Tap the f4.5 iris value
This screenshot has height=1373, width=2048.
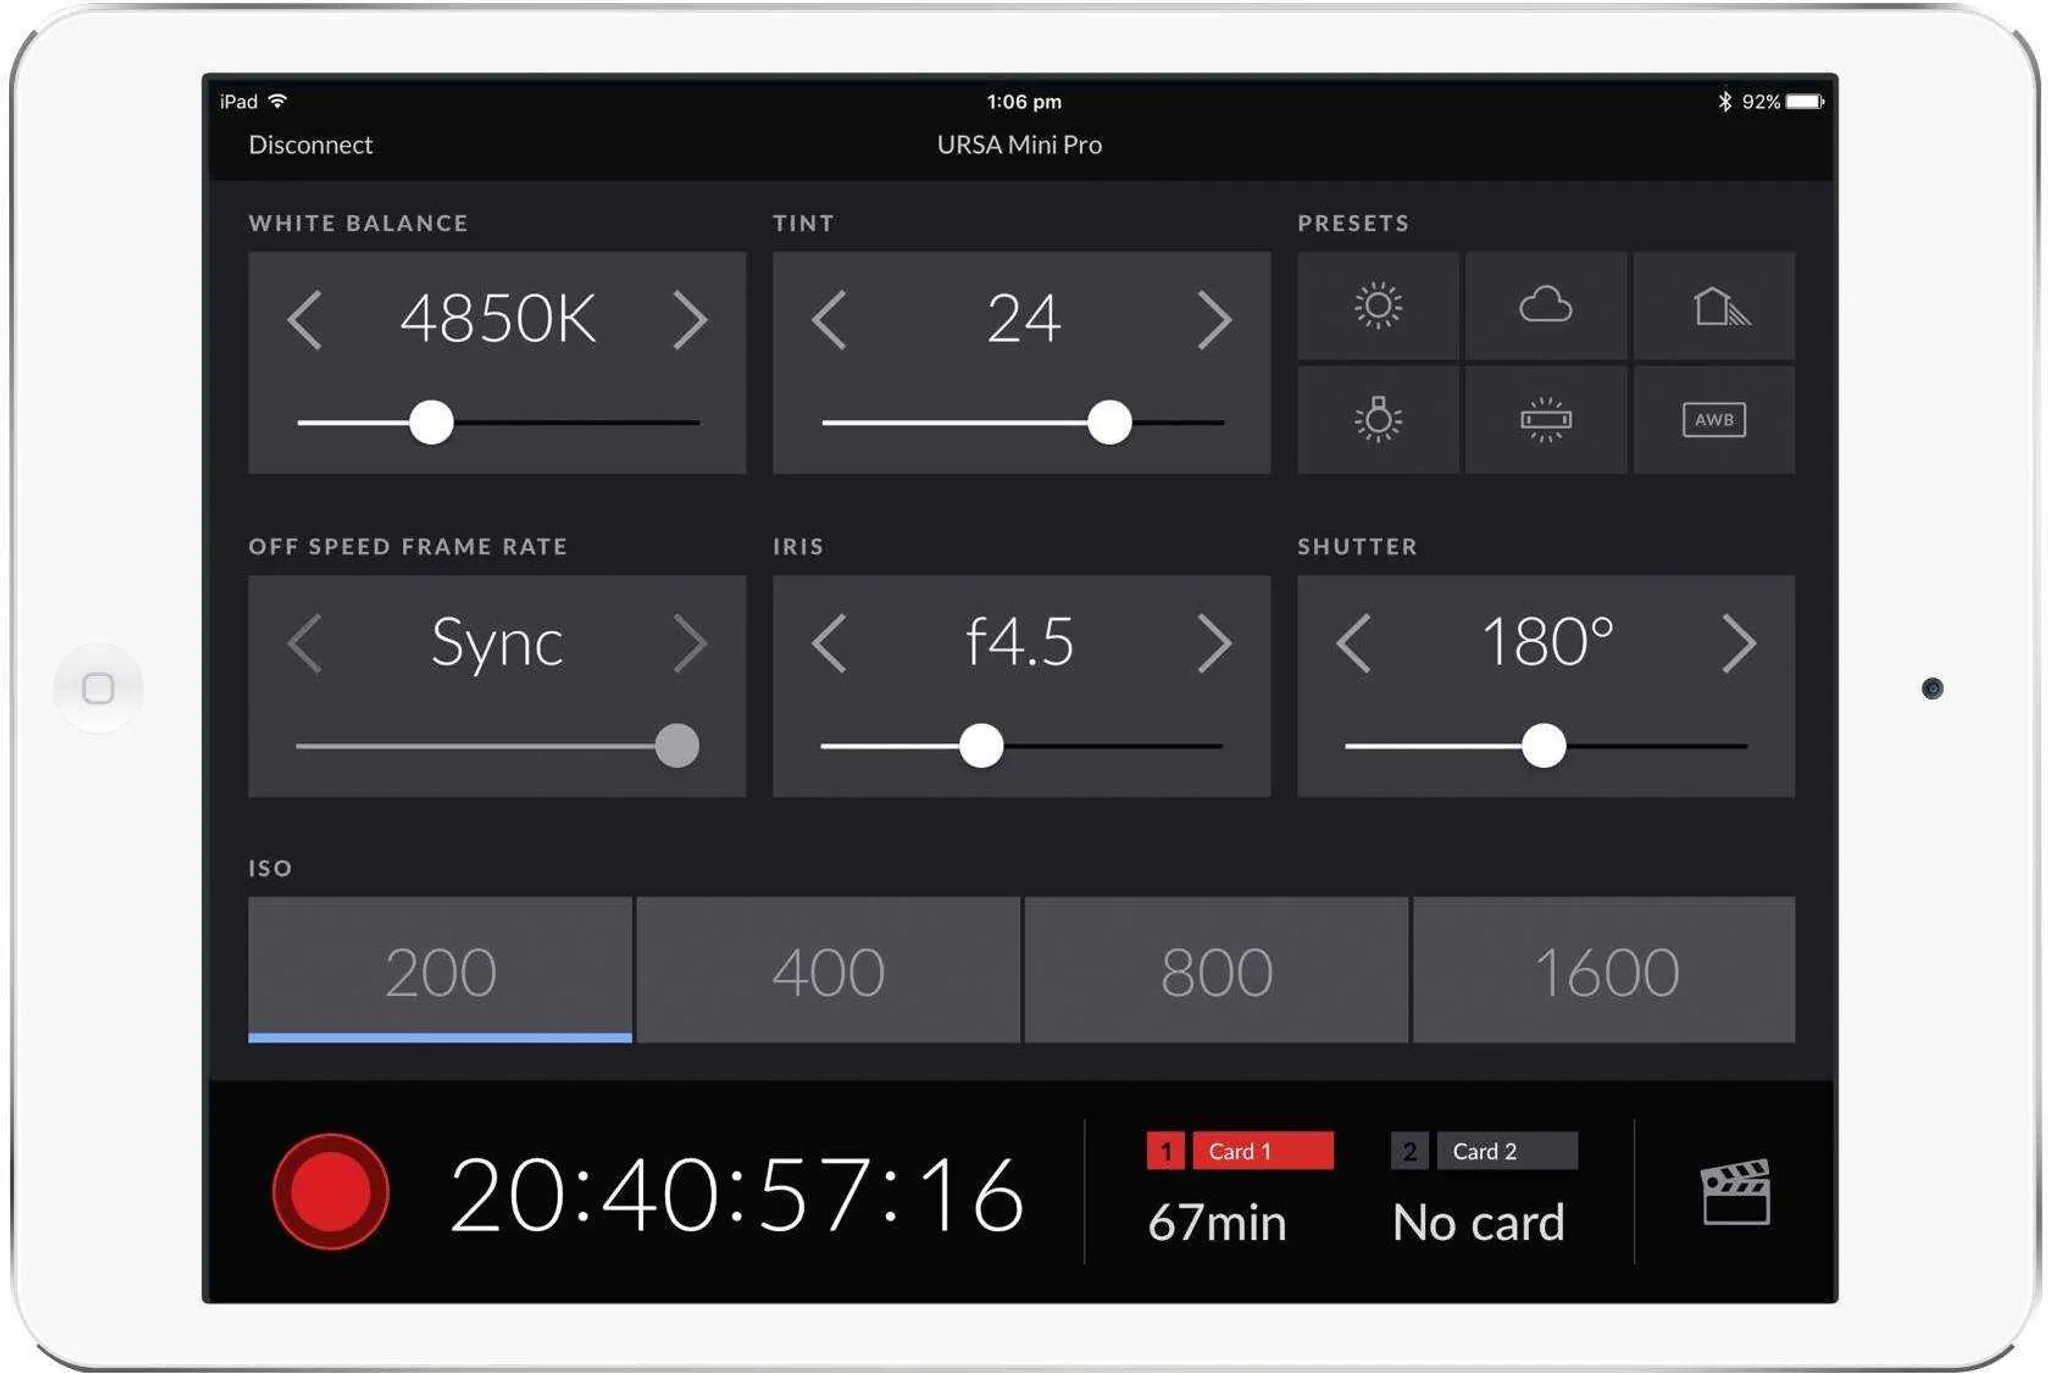(1020, 641)
